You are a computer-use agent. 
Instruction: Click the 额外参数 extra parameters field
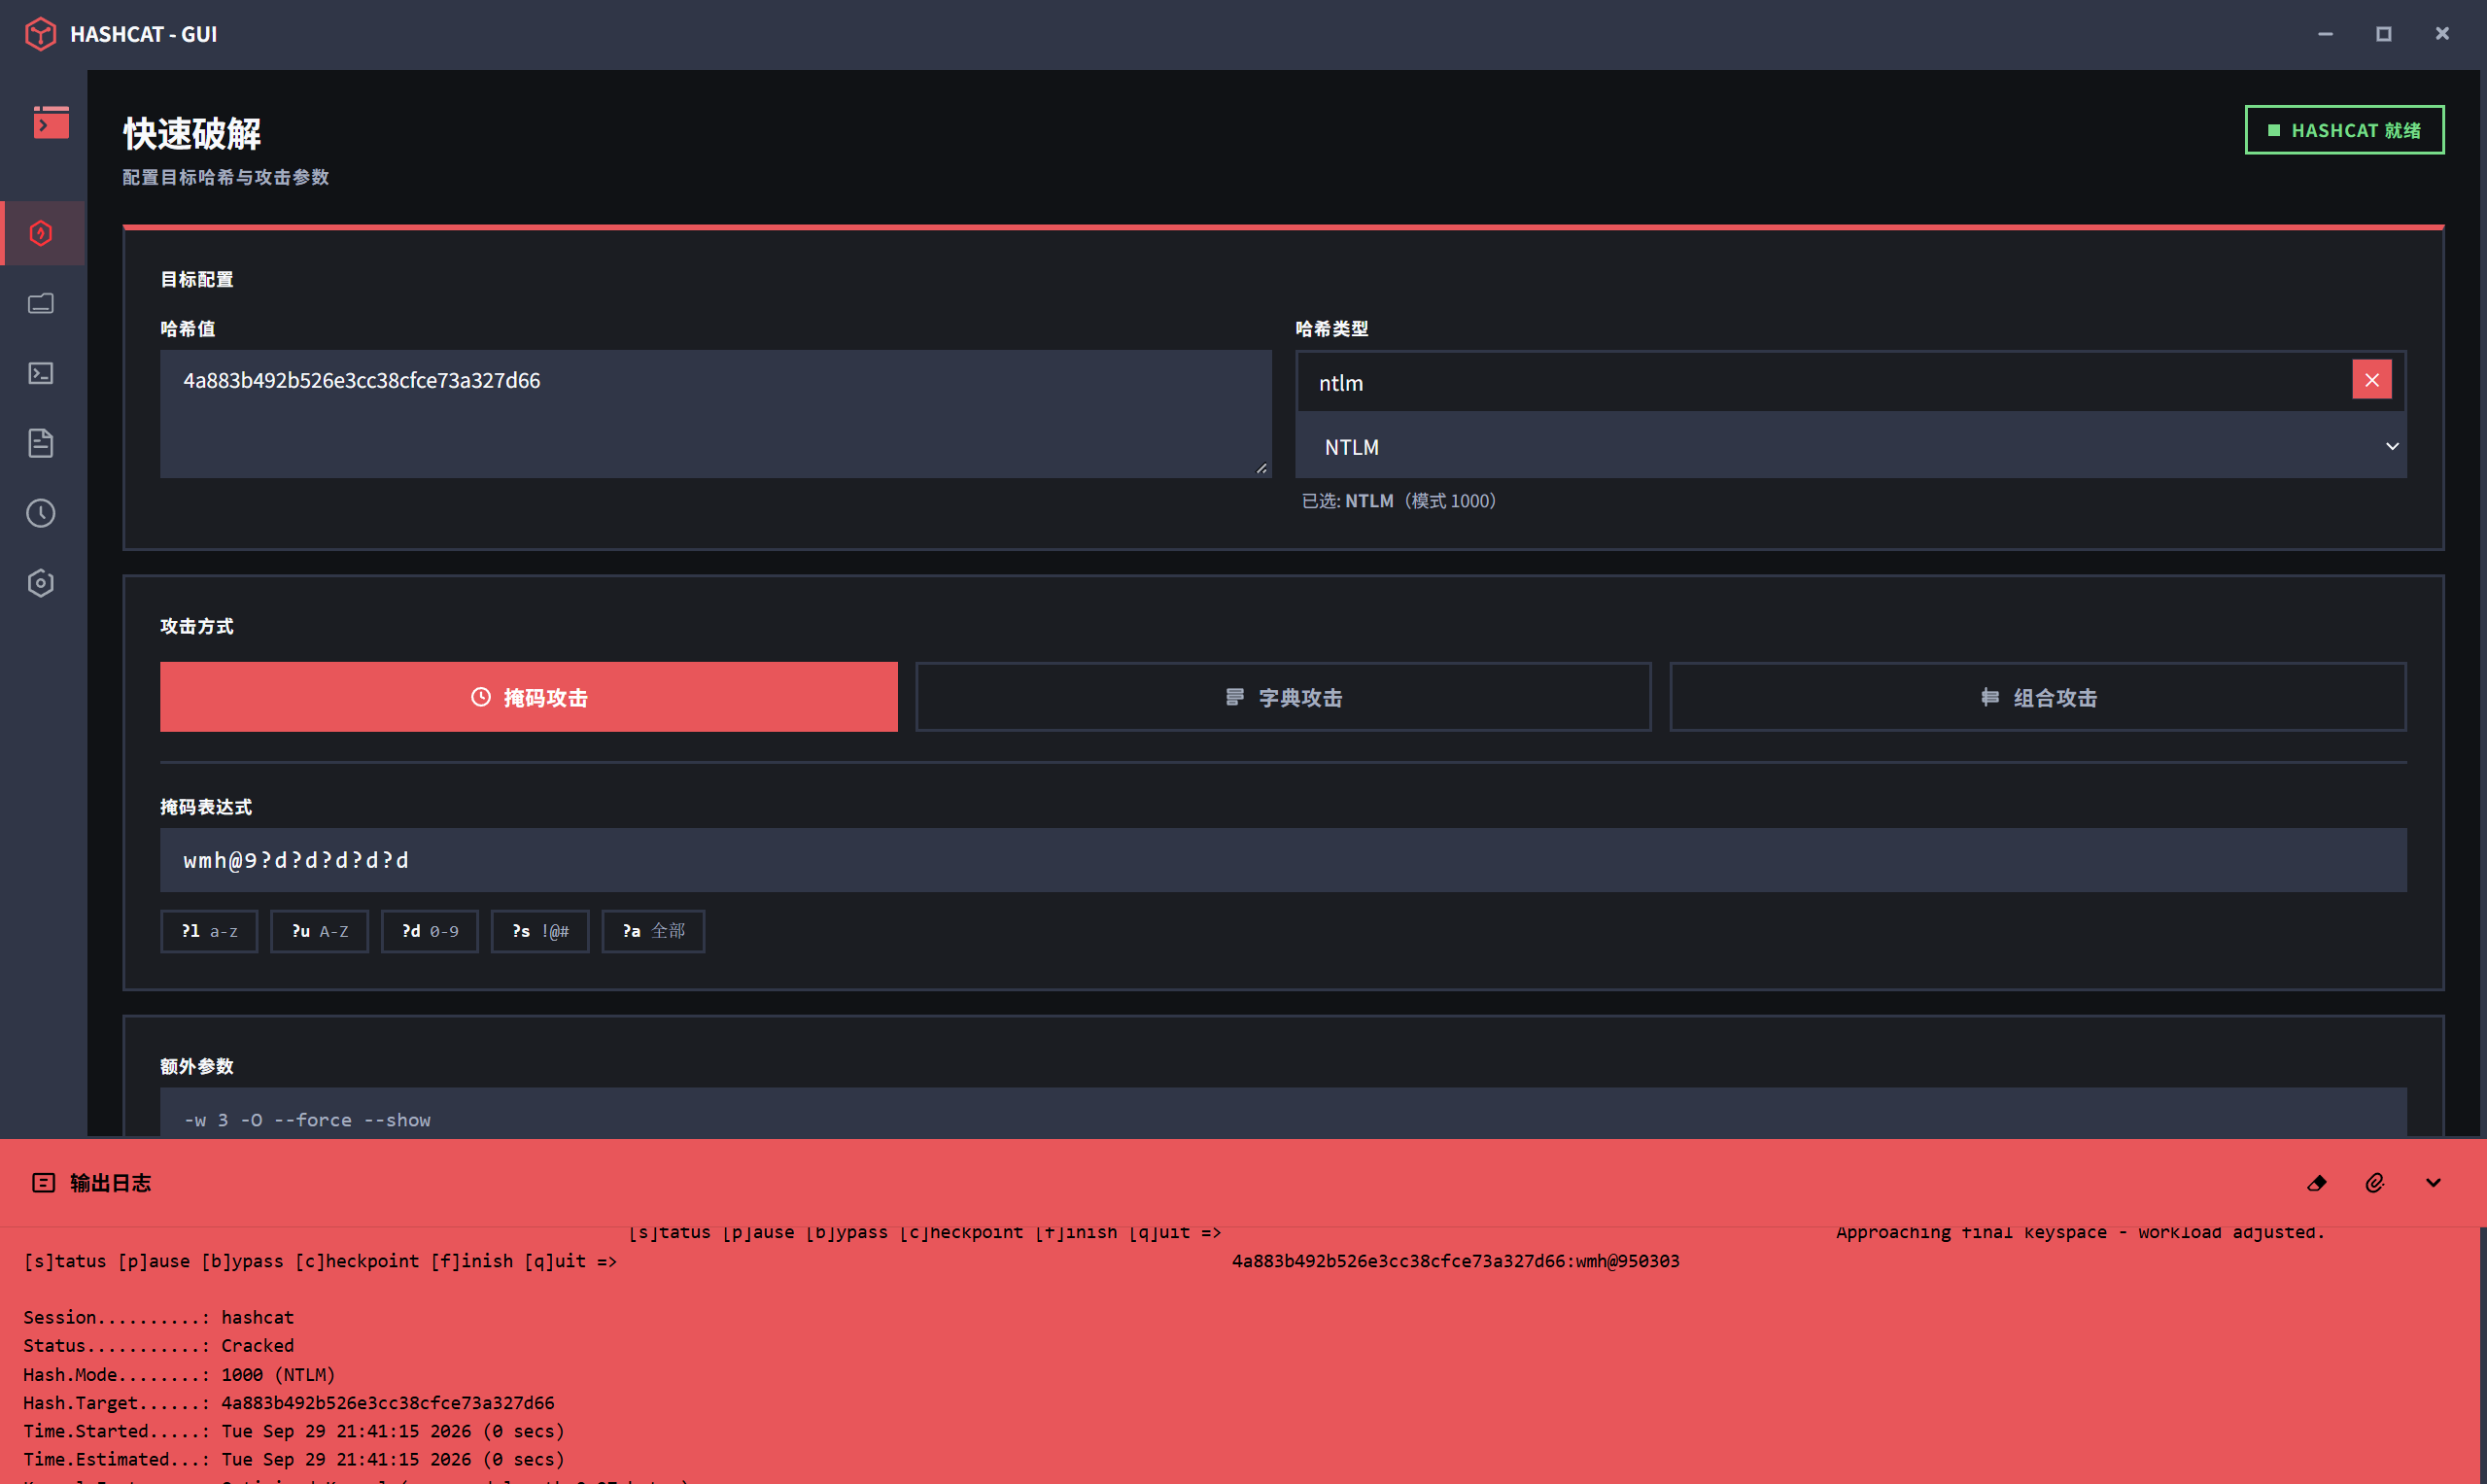coord(1283,1112)
